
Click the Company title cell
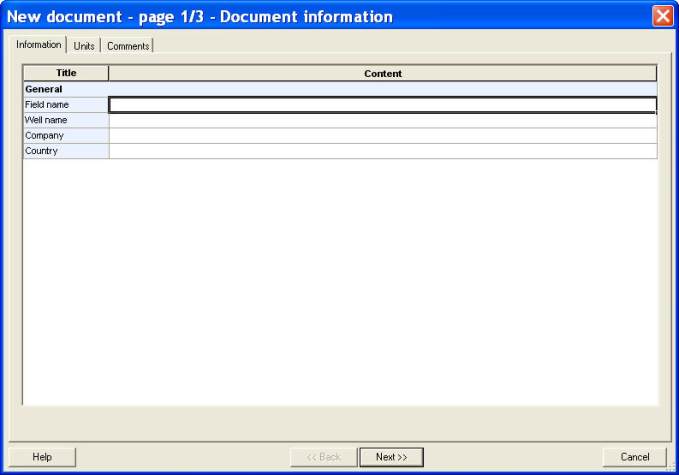(66, 136)
